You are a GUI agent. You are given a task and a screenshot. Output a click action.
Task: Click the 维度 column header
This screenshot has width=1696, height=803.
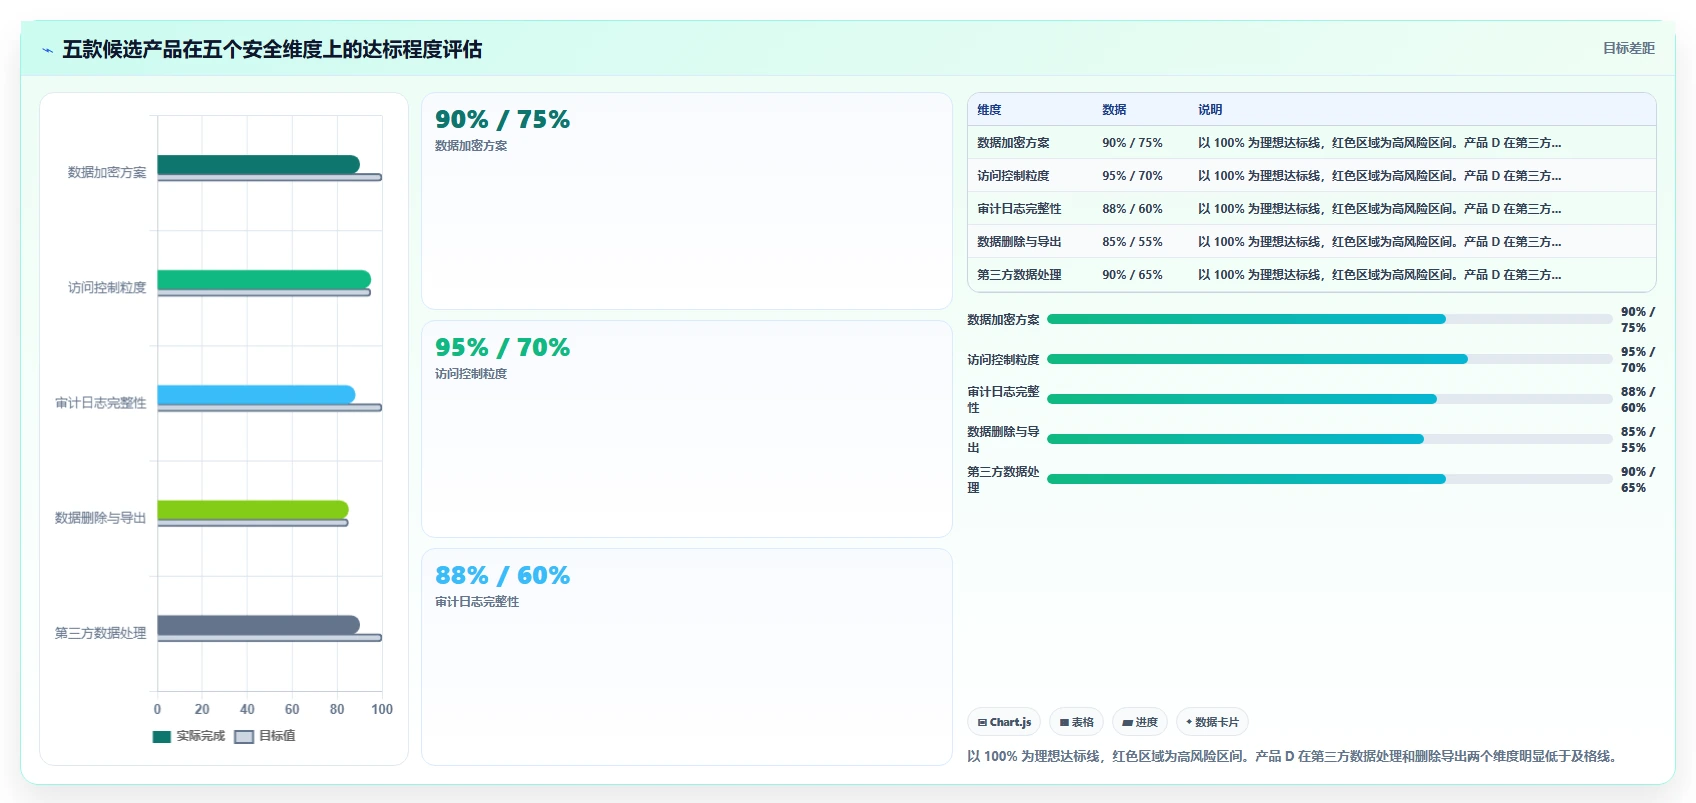(989, 110)
